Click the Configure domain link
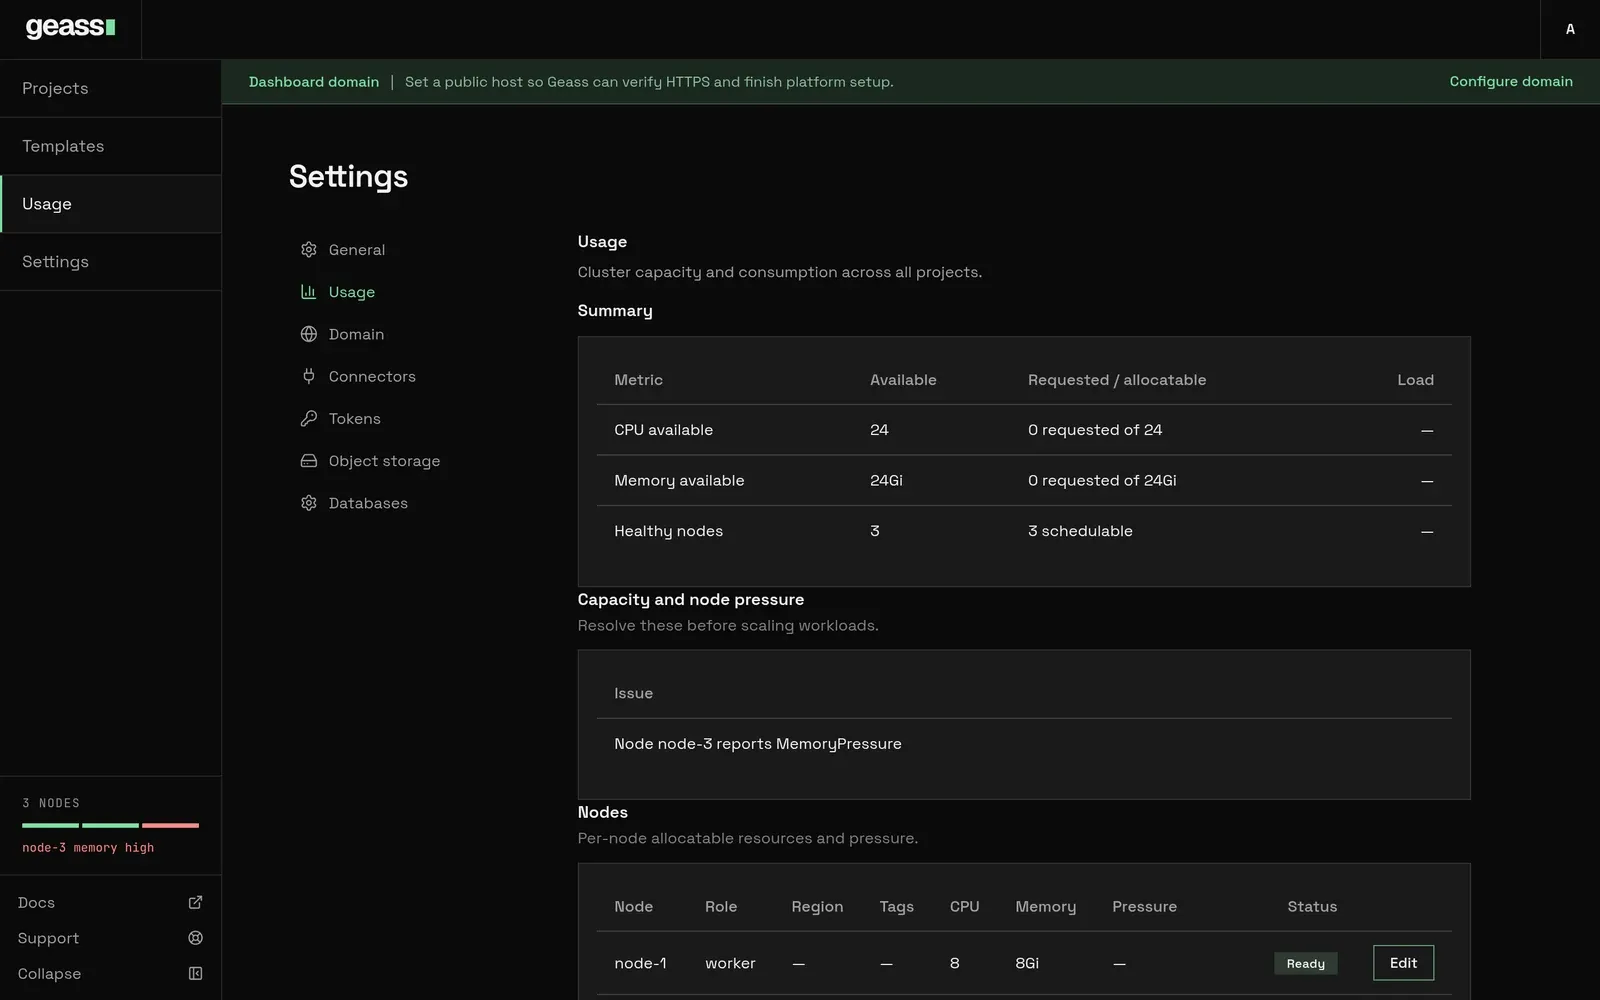 (x=1511, y=81)
